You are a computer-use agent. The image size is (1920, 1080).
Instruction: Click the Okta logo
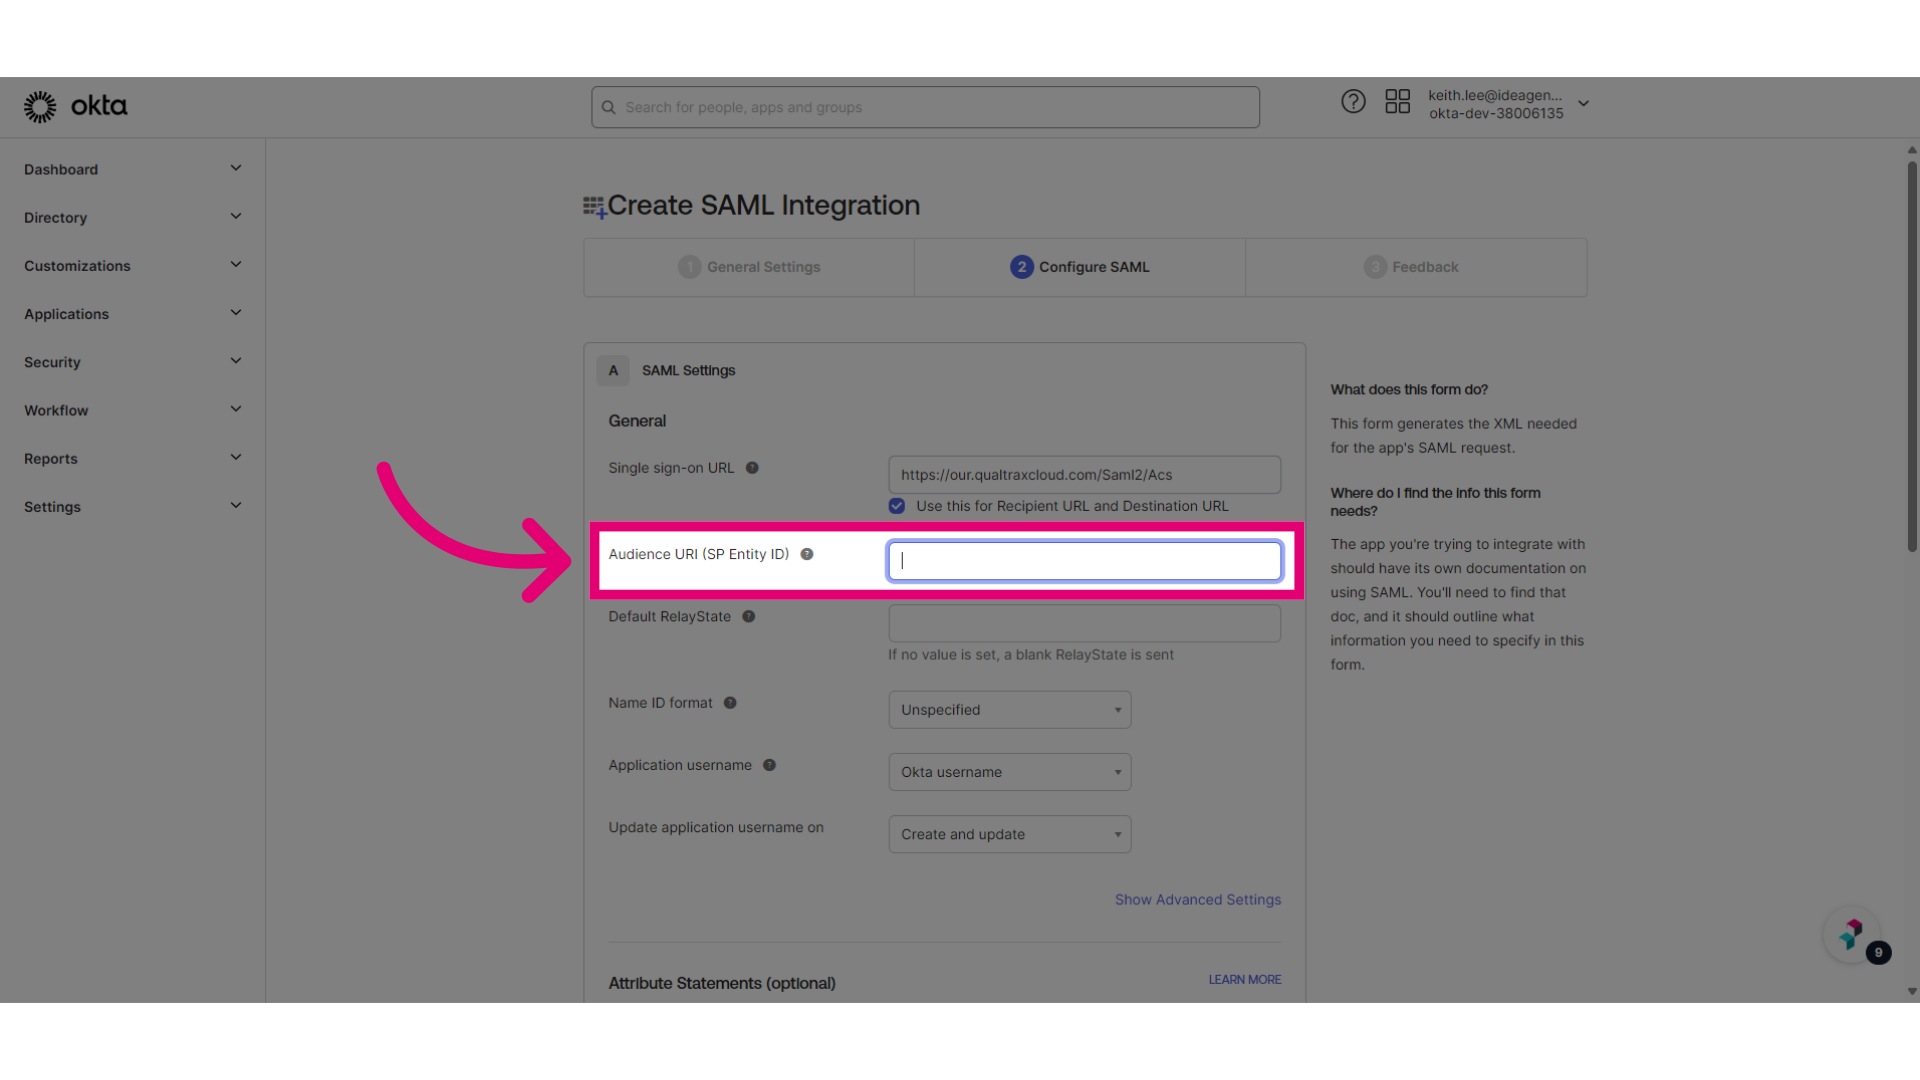76,106
